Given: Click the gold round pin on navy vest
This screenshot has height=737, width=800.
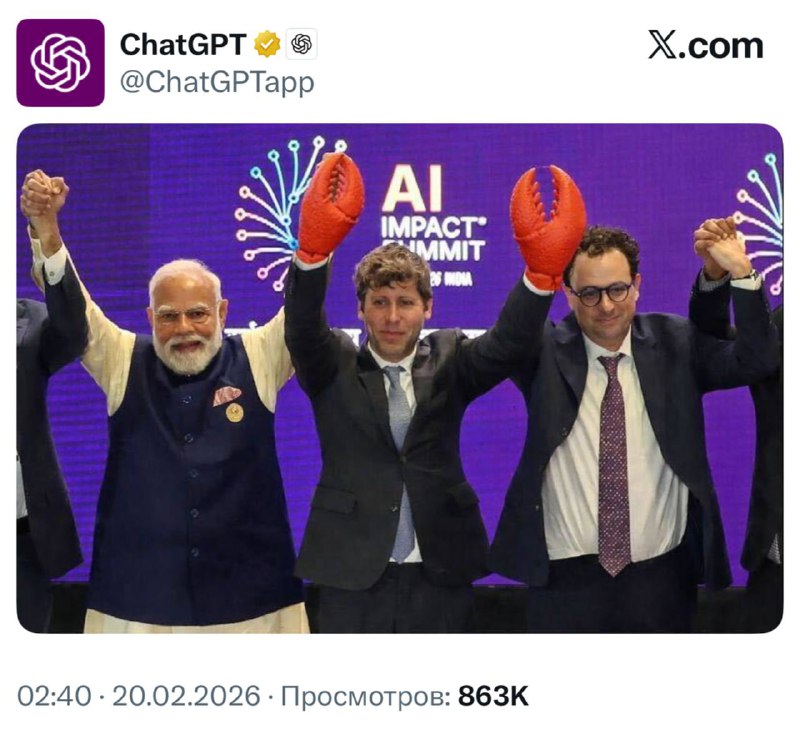Looking at the screenshot, I should [x=234, y=412].
